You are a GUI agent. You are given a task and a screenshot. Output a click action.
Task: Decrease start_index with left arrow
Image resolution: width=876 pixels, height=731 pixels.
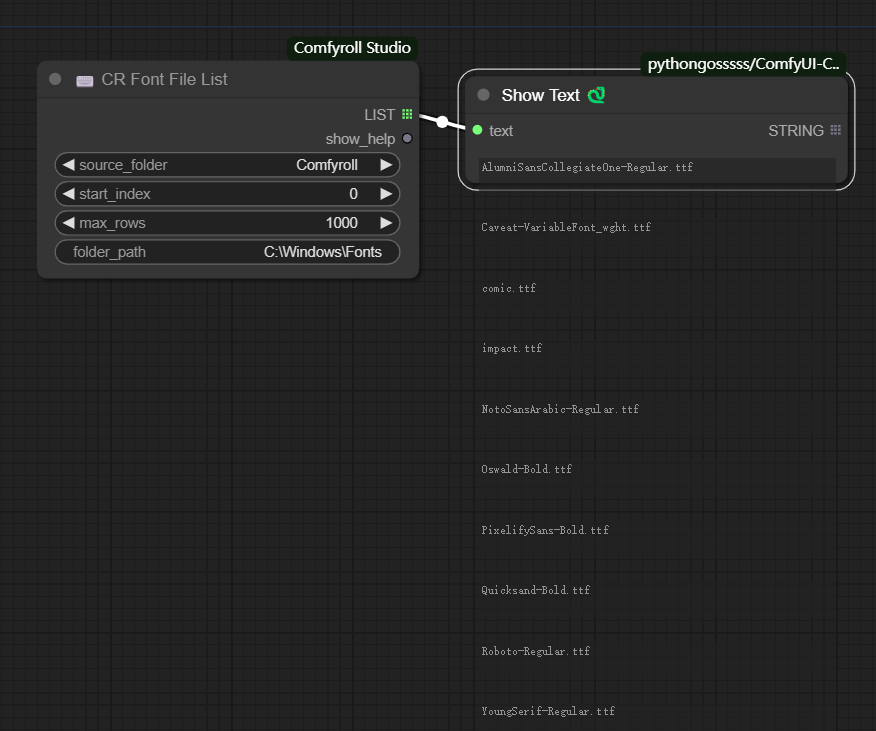(68, 194)
